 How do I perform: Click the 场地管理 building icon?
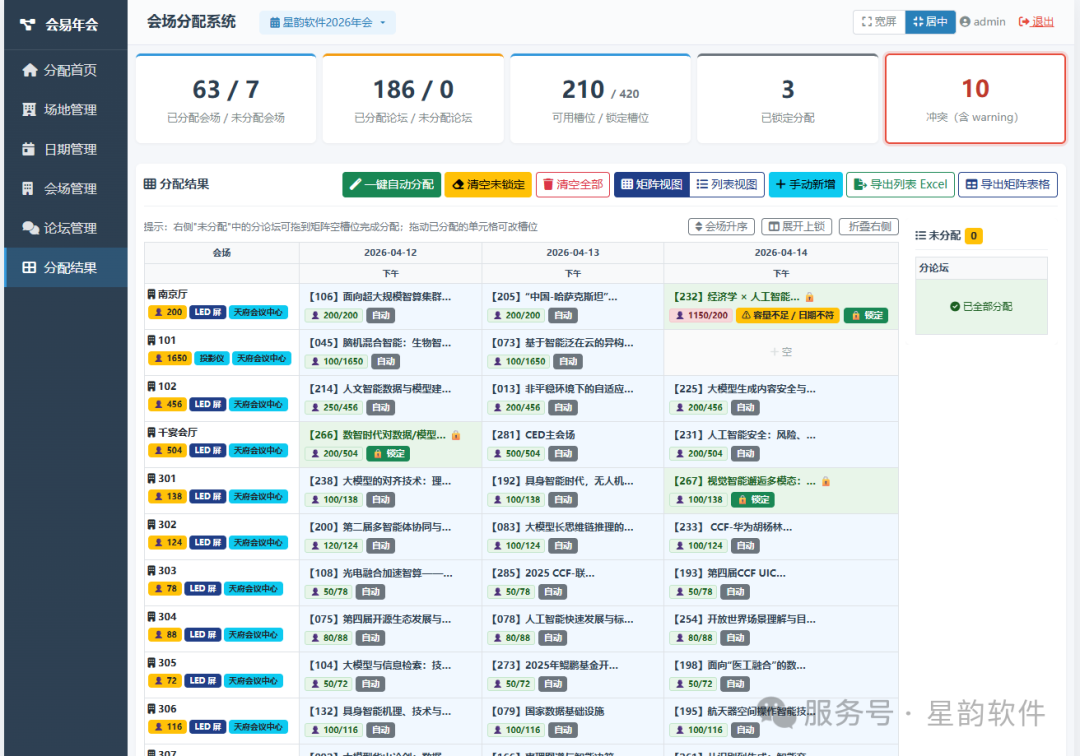coord(29,109)
